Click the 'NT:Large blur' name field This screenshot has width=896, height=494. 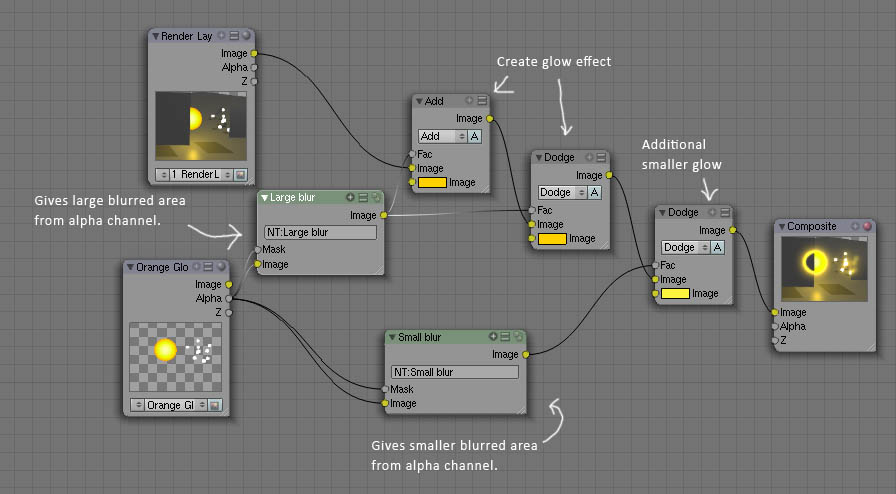point(321,232)
